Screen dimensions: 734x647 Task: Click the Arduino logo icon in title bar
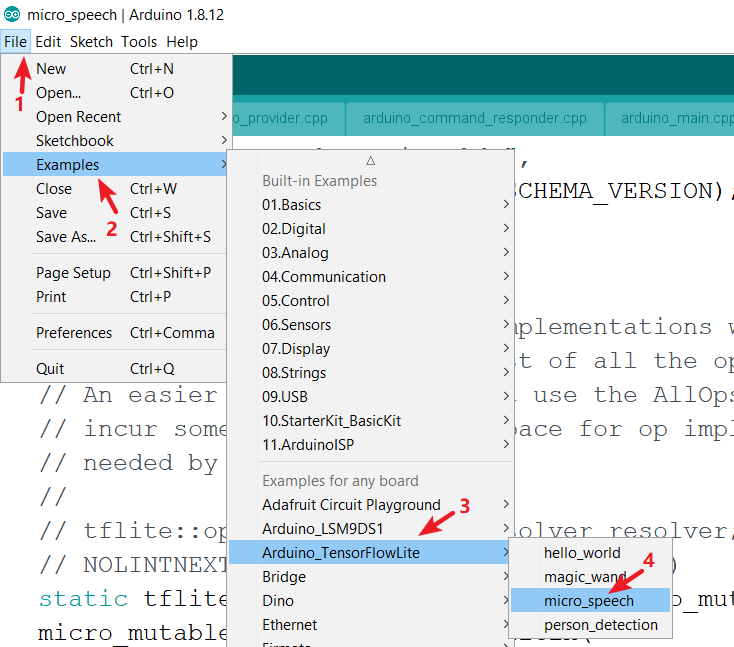(12, 15)
